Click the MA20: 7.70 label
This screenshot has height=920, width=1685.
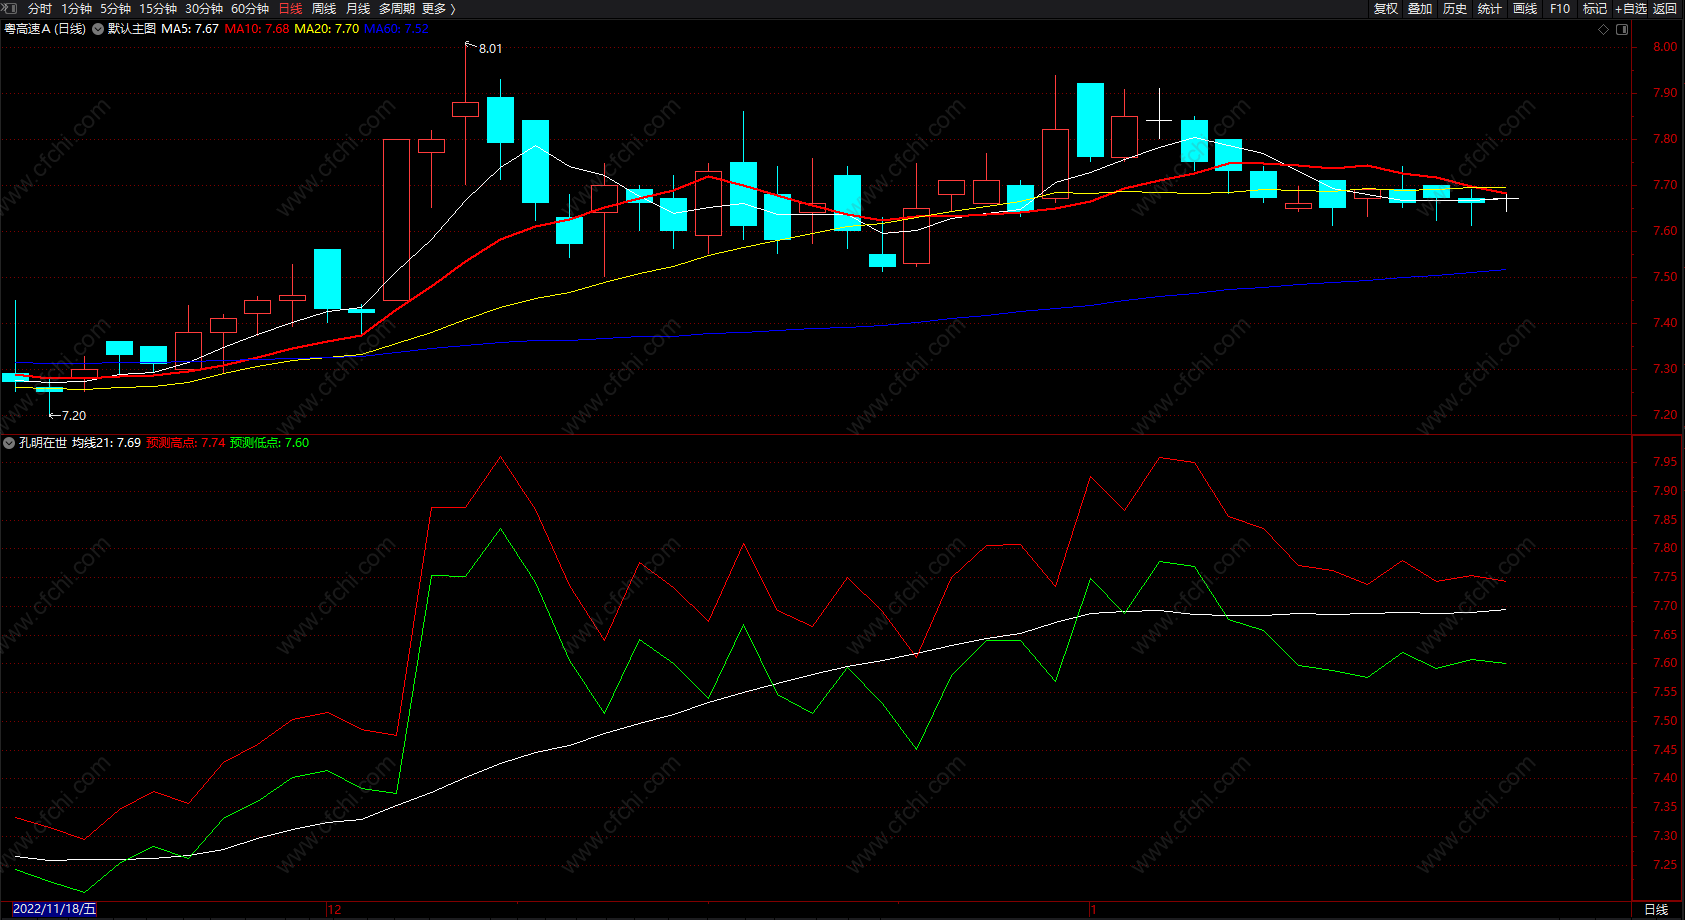327,29
